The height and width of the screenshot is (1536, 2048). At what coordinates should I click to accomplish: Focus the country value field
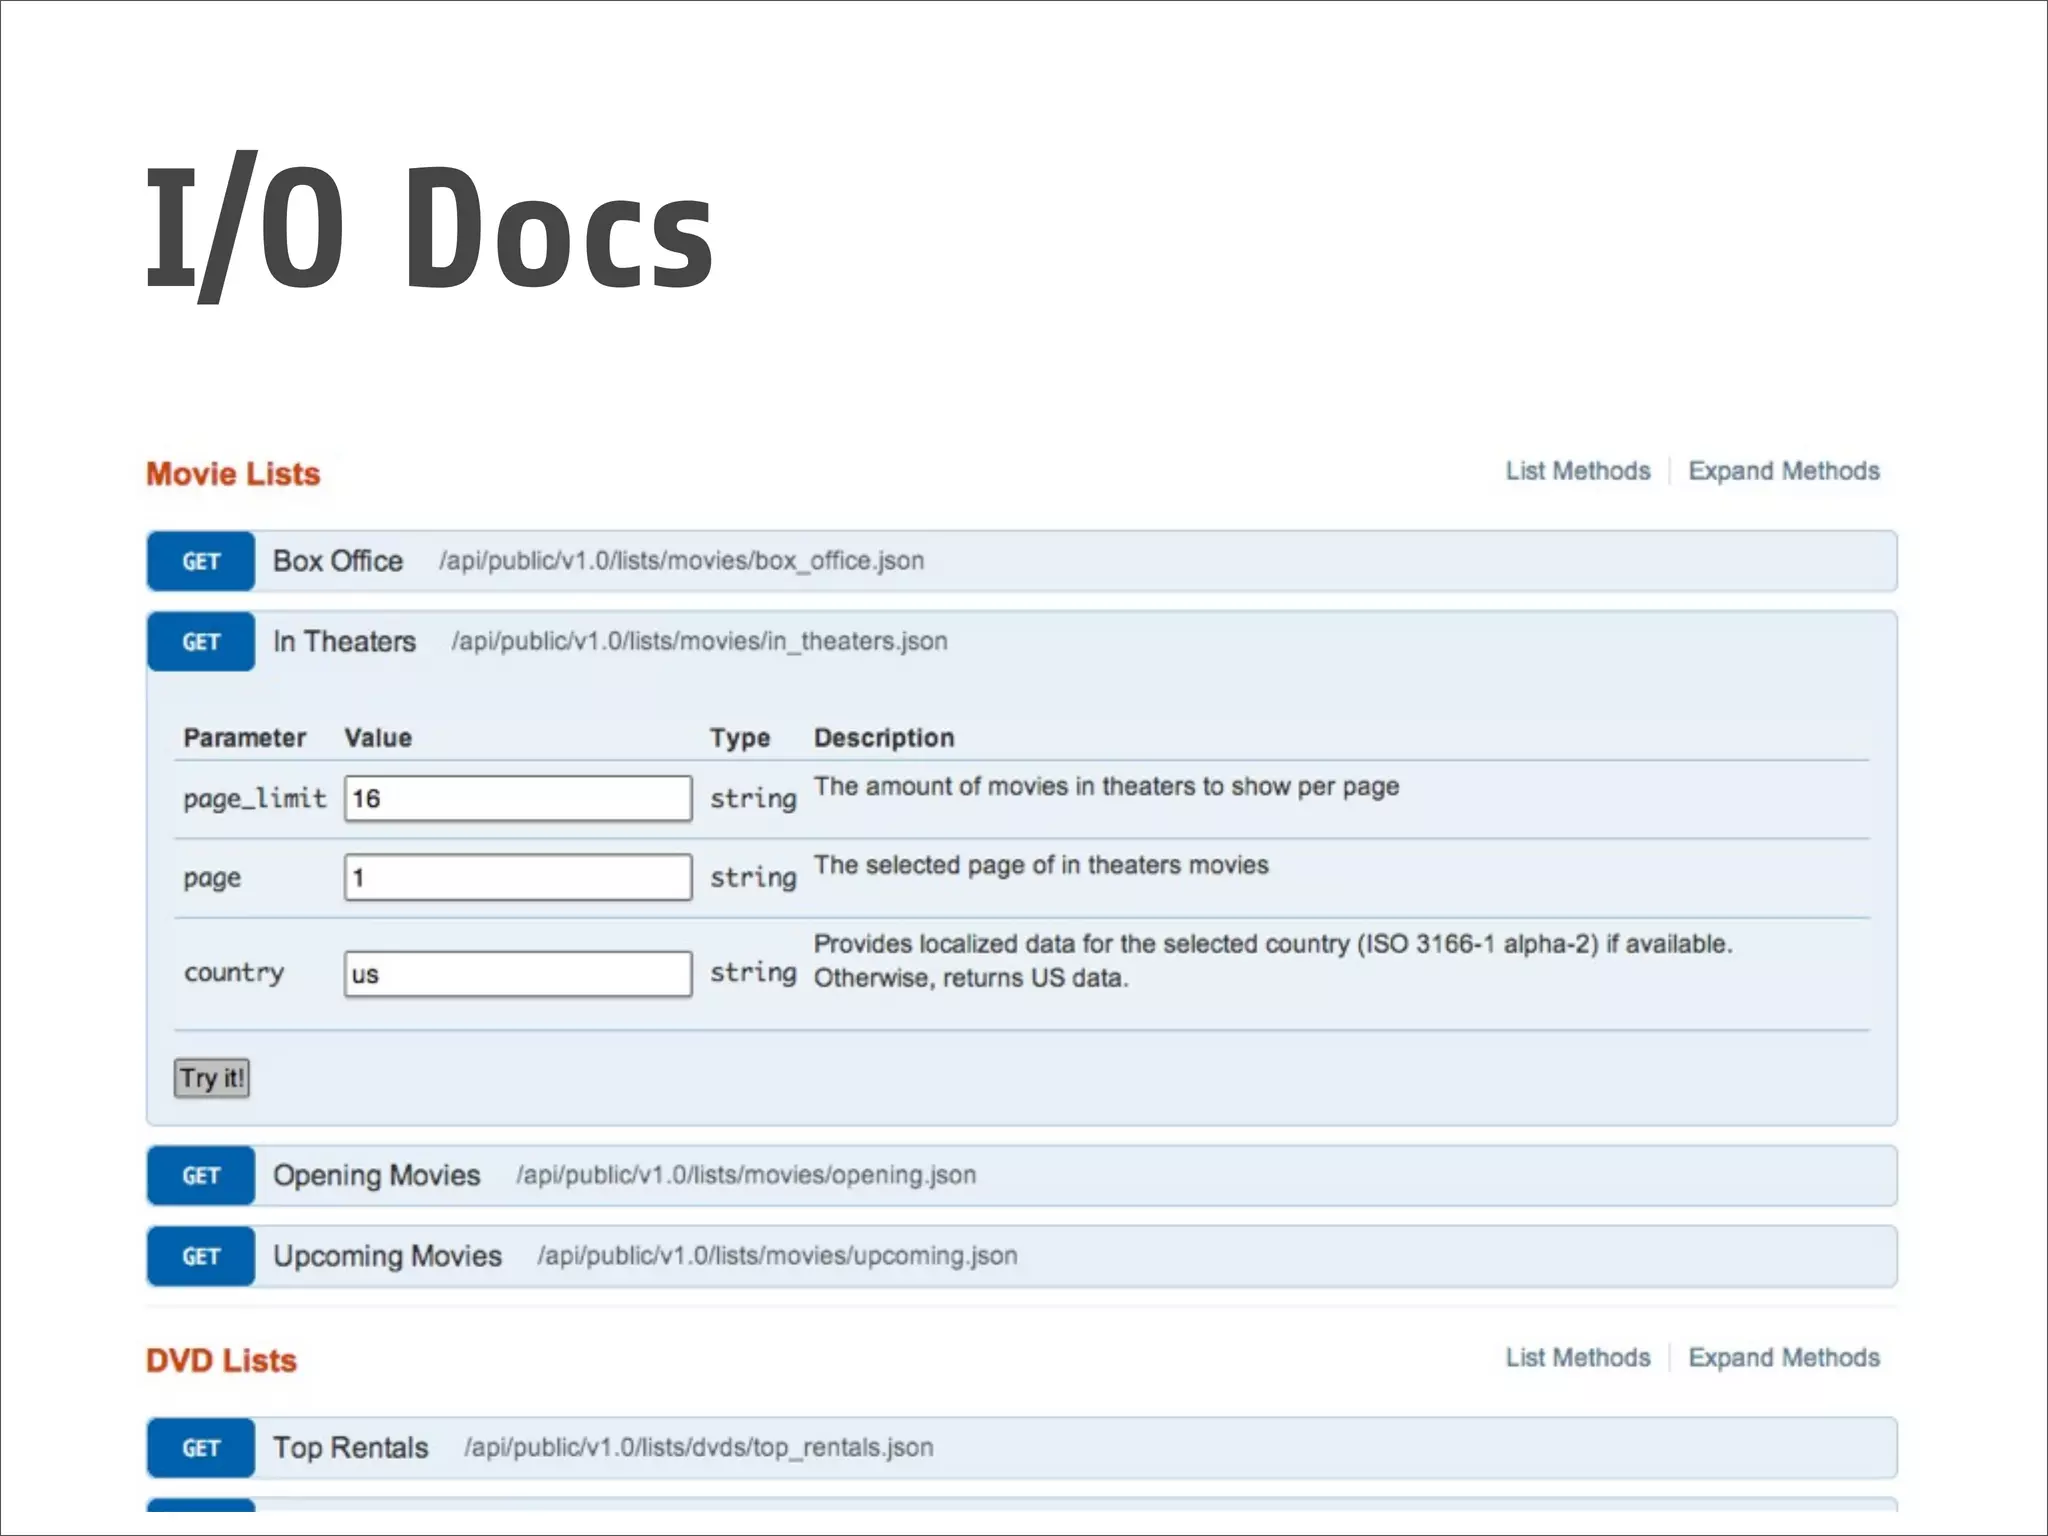click(x=518, y=974)
